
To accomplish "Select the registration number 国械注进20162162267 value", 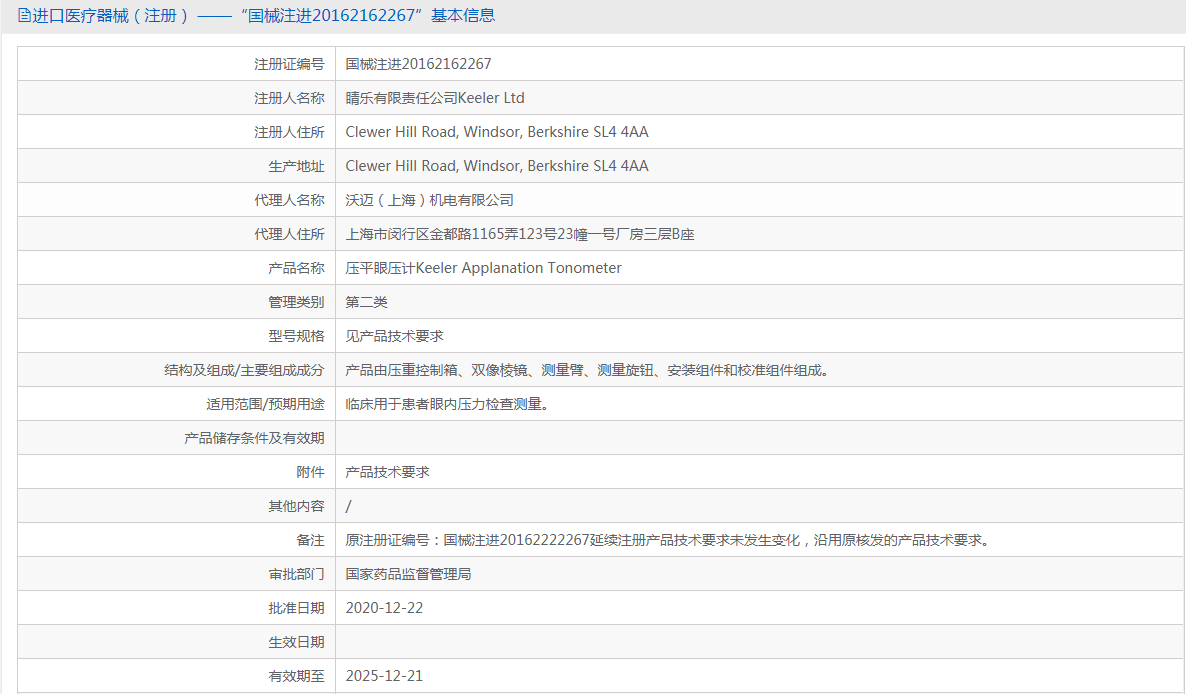I will click(418, 64).
